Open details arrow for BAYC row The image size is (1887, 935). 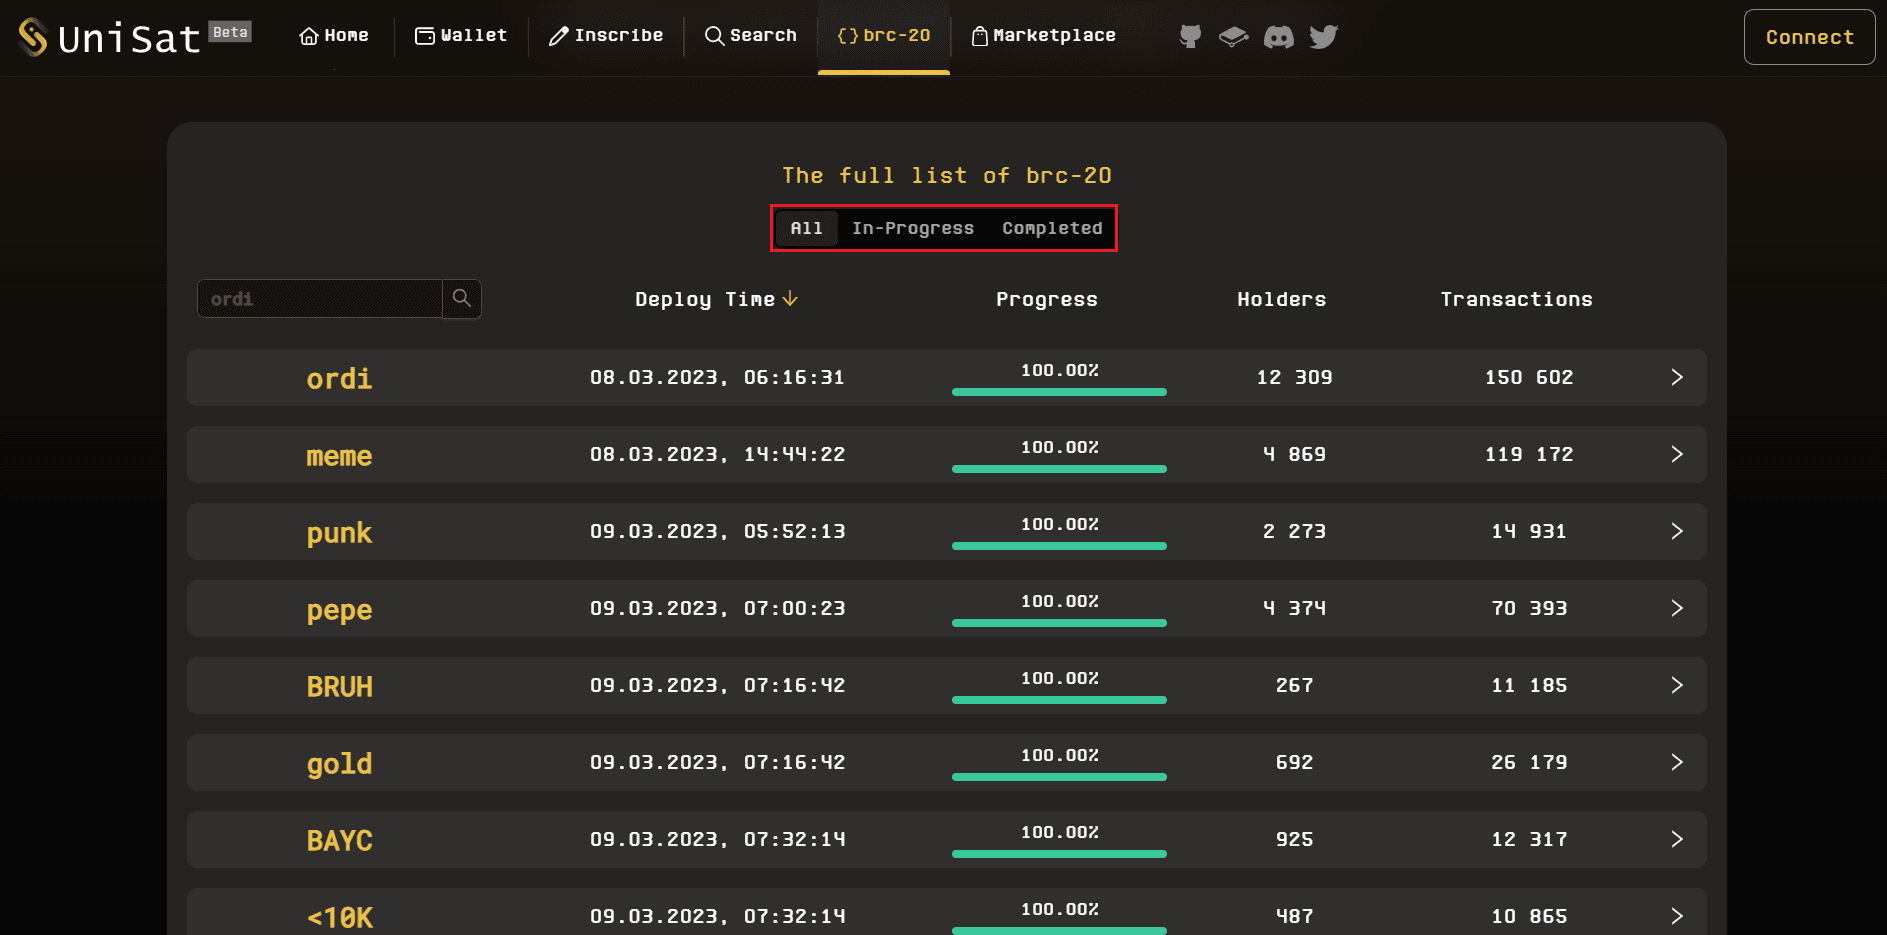pyautogui.click(x=1677, y=839)
